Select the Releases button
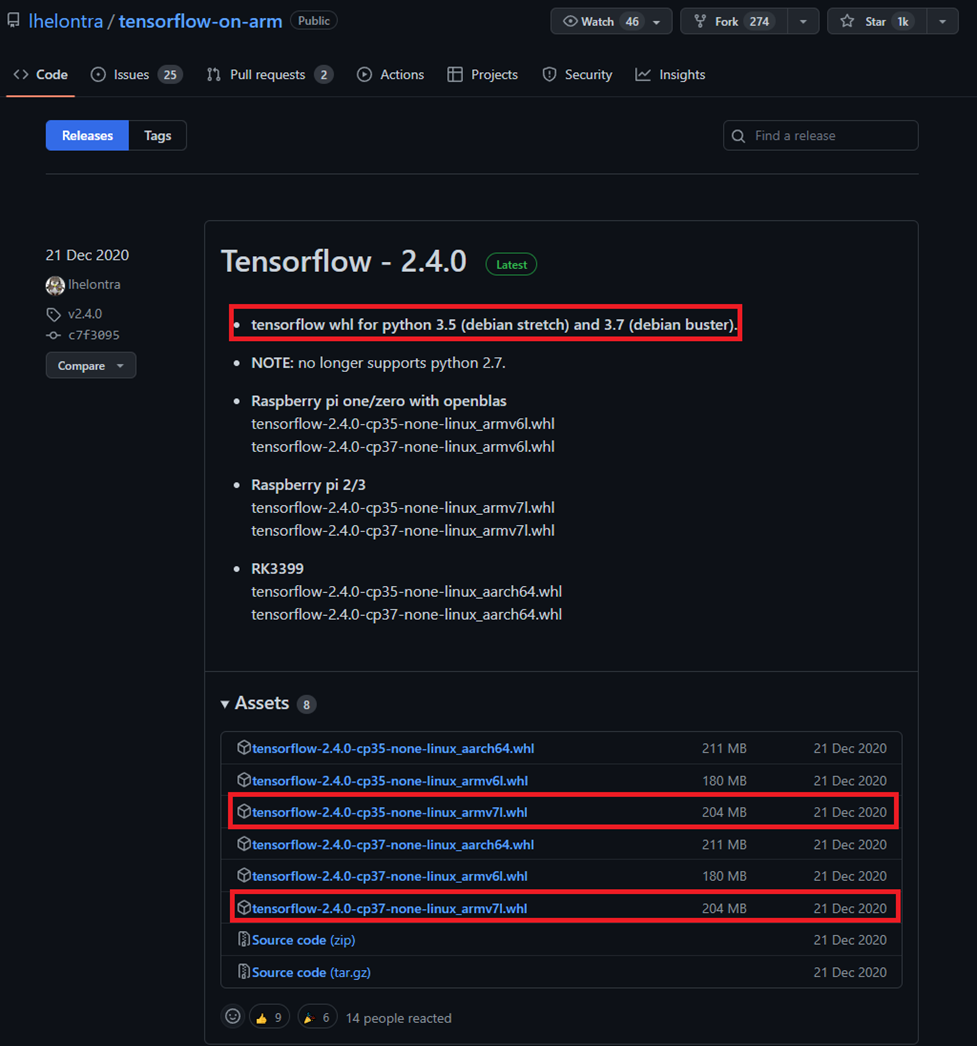This screenshot has height=1046, width=977. (87, 135)
